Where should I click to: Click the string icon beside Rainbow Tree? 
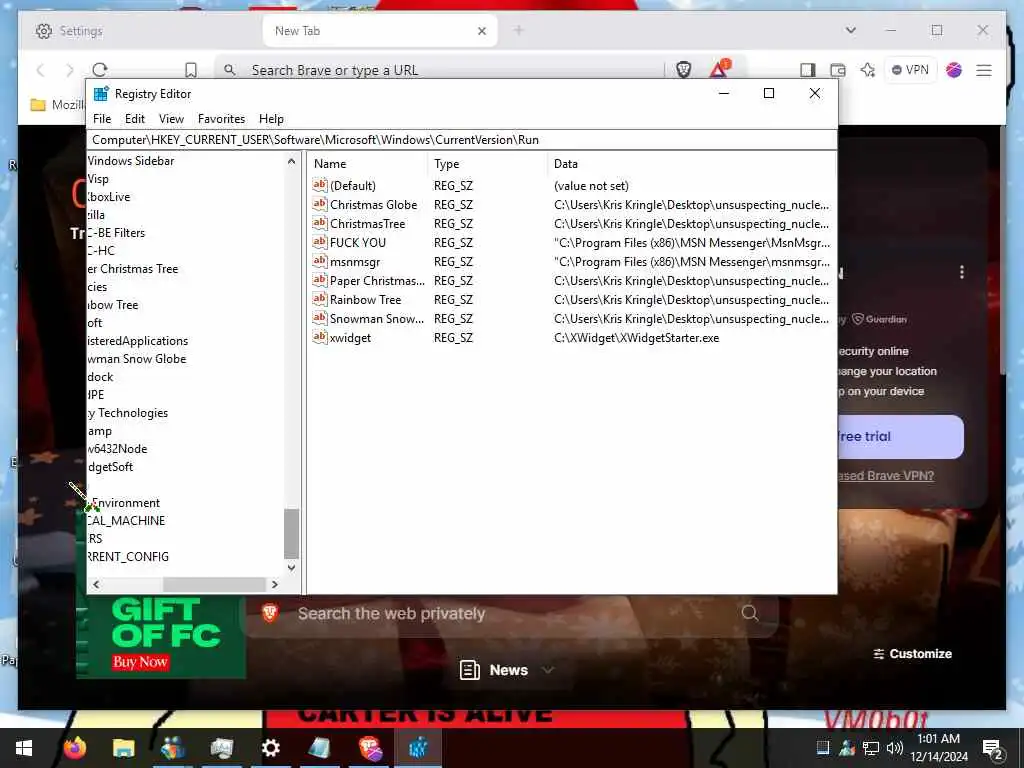pyautogui.click(x=319, y=299)
